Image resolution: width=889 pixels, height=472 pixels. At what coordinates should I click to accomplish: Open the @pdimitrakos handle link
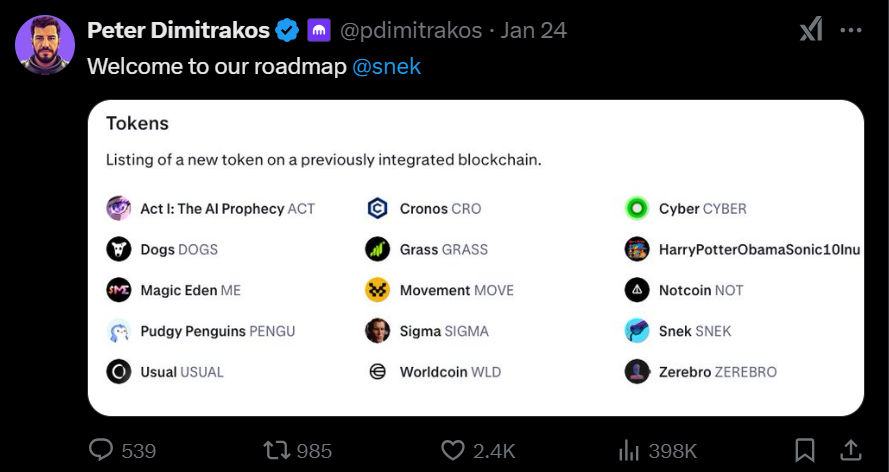[411, 30]
